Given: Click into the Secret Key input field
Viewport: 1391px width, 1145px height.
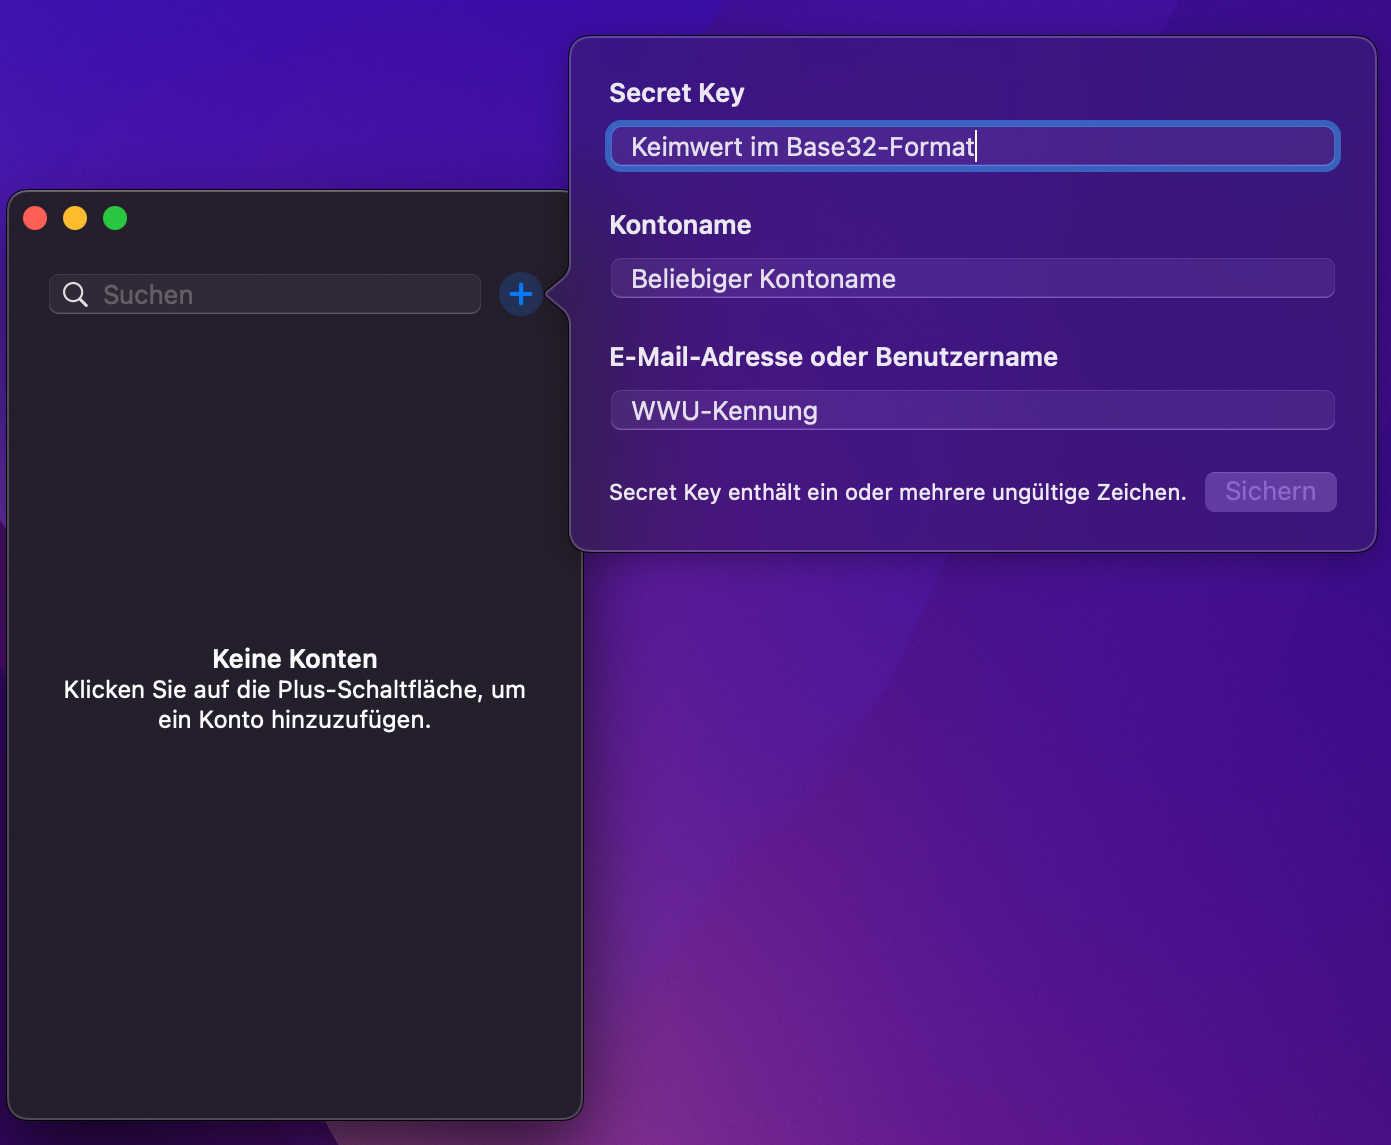Looking at the screenshot, I should point(1150,147).
